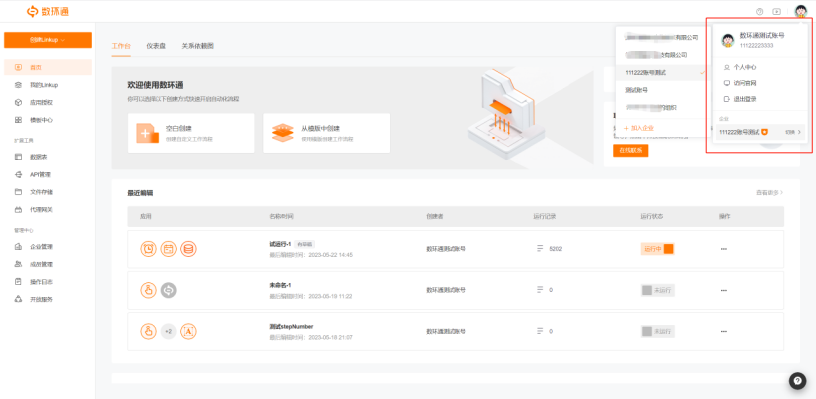The width and height of the screenshot is (816, 399).
Task: Expand the orange 创建Linkup dropdown button
Action: tap(48, 40)
